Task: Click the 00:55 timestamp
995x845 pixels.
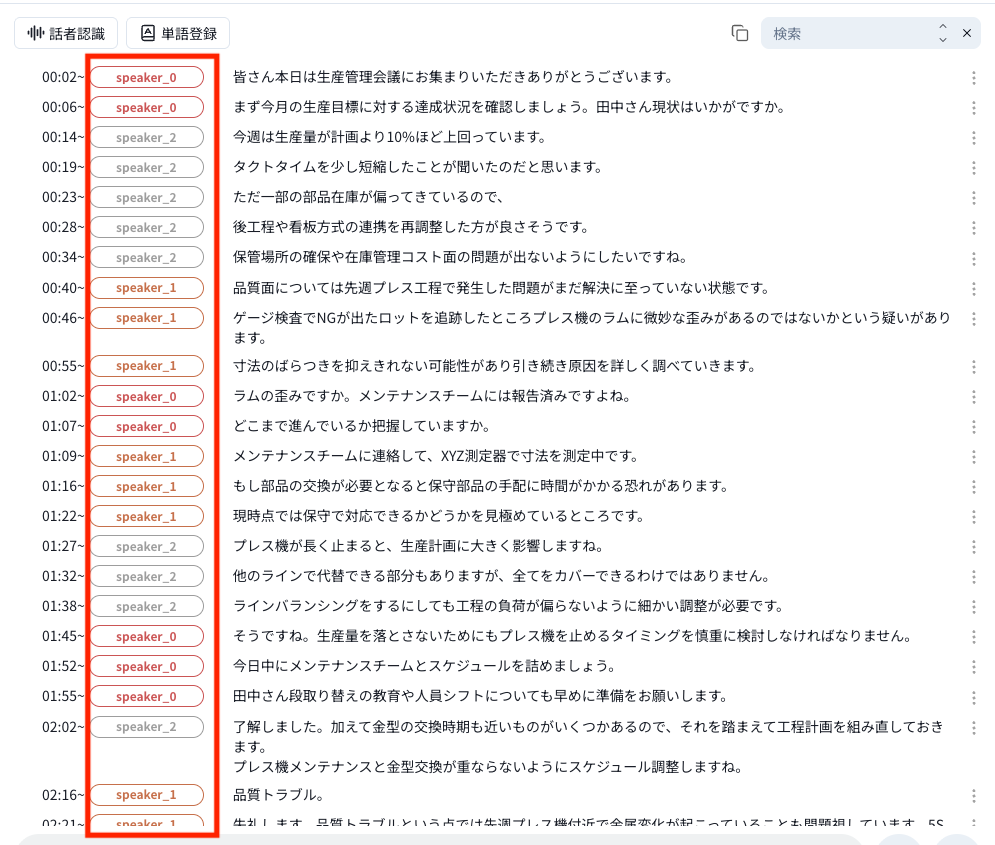Action: [62, 366]
